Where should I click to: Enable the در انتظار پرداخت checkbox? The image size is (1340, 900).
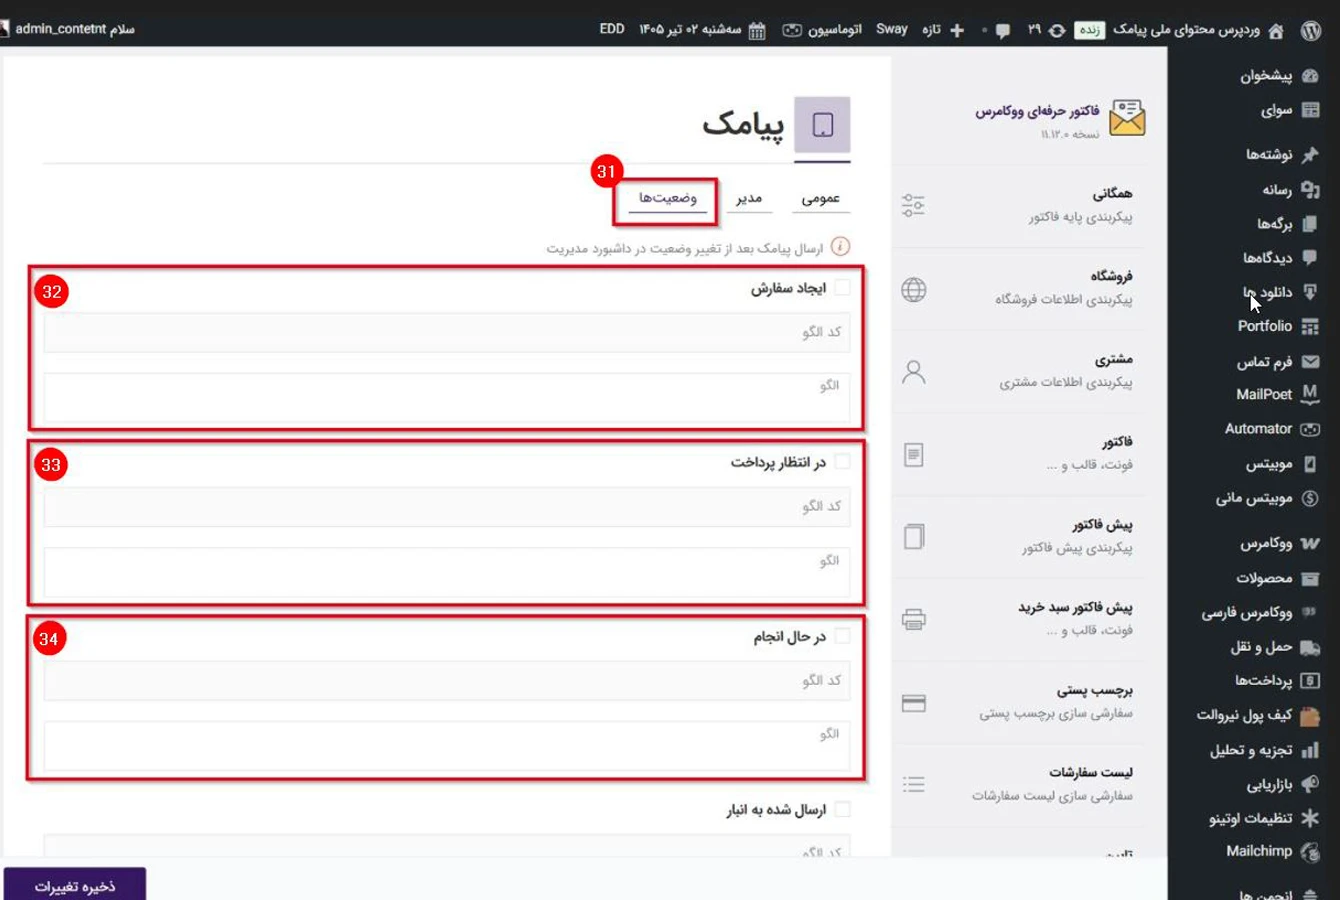[x=842, y=462]
